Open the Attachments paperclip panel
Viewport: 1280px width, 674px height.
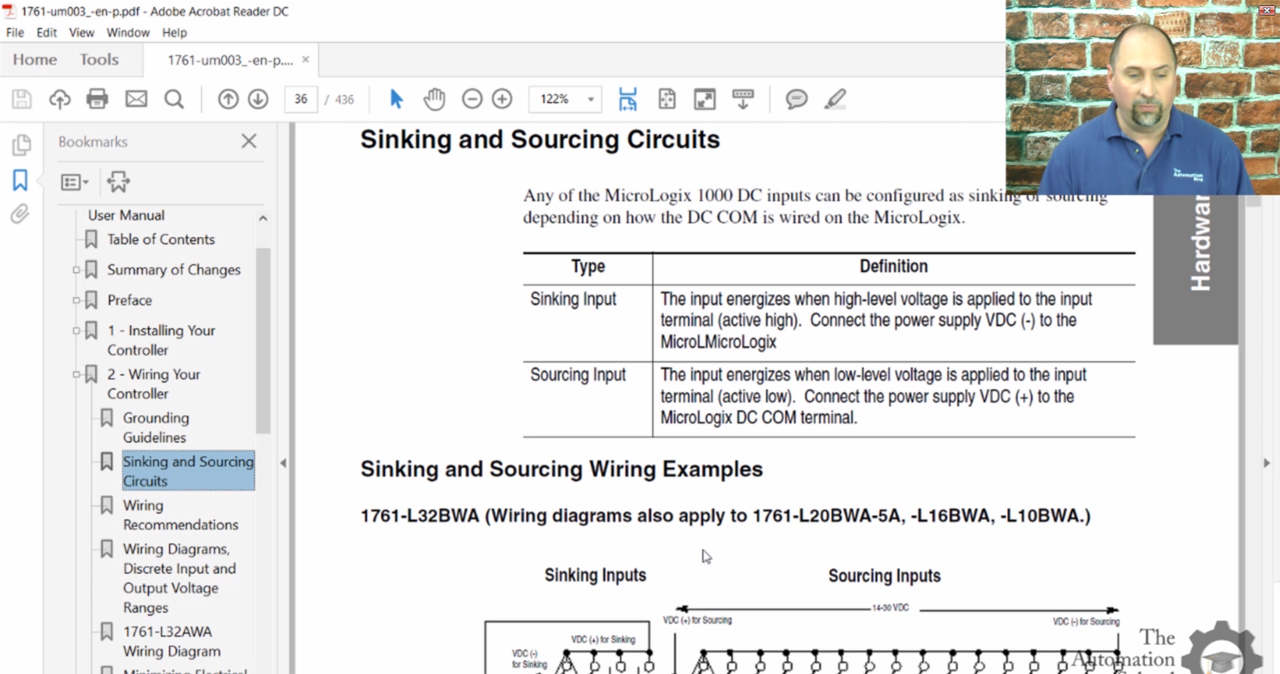[20, 214]
